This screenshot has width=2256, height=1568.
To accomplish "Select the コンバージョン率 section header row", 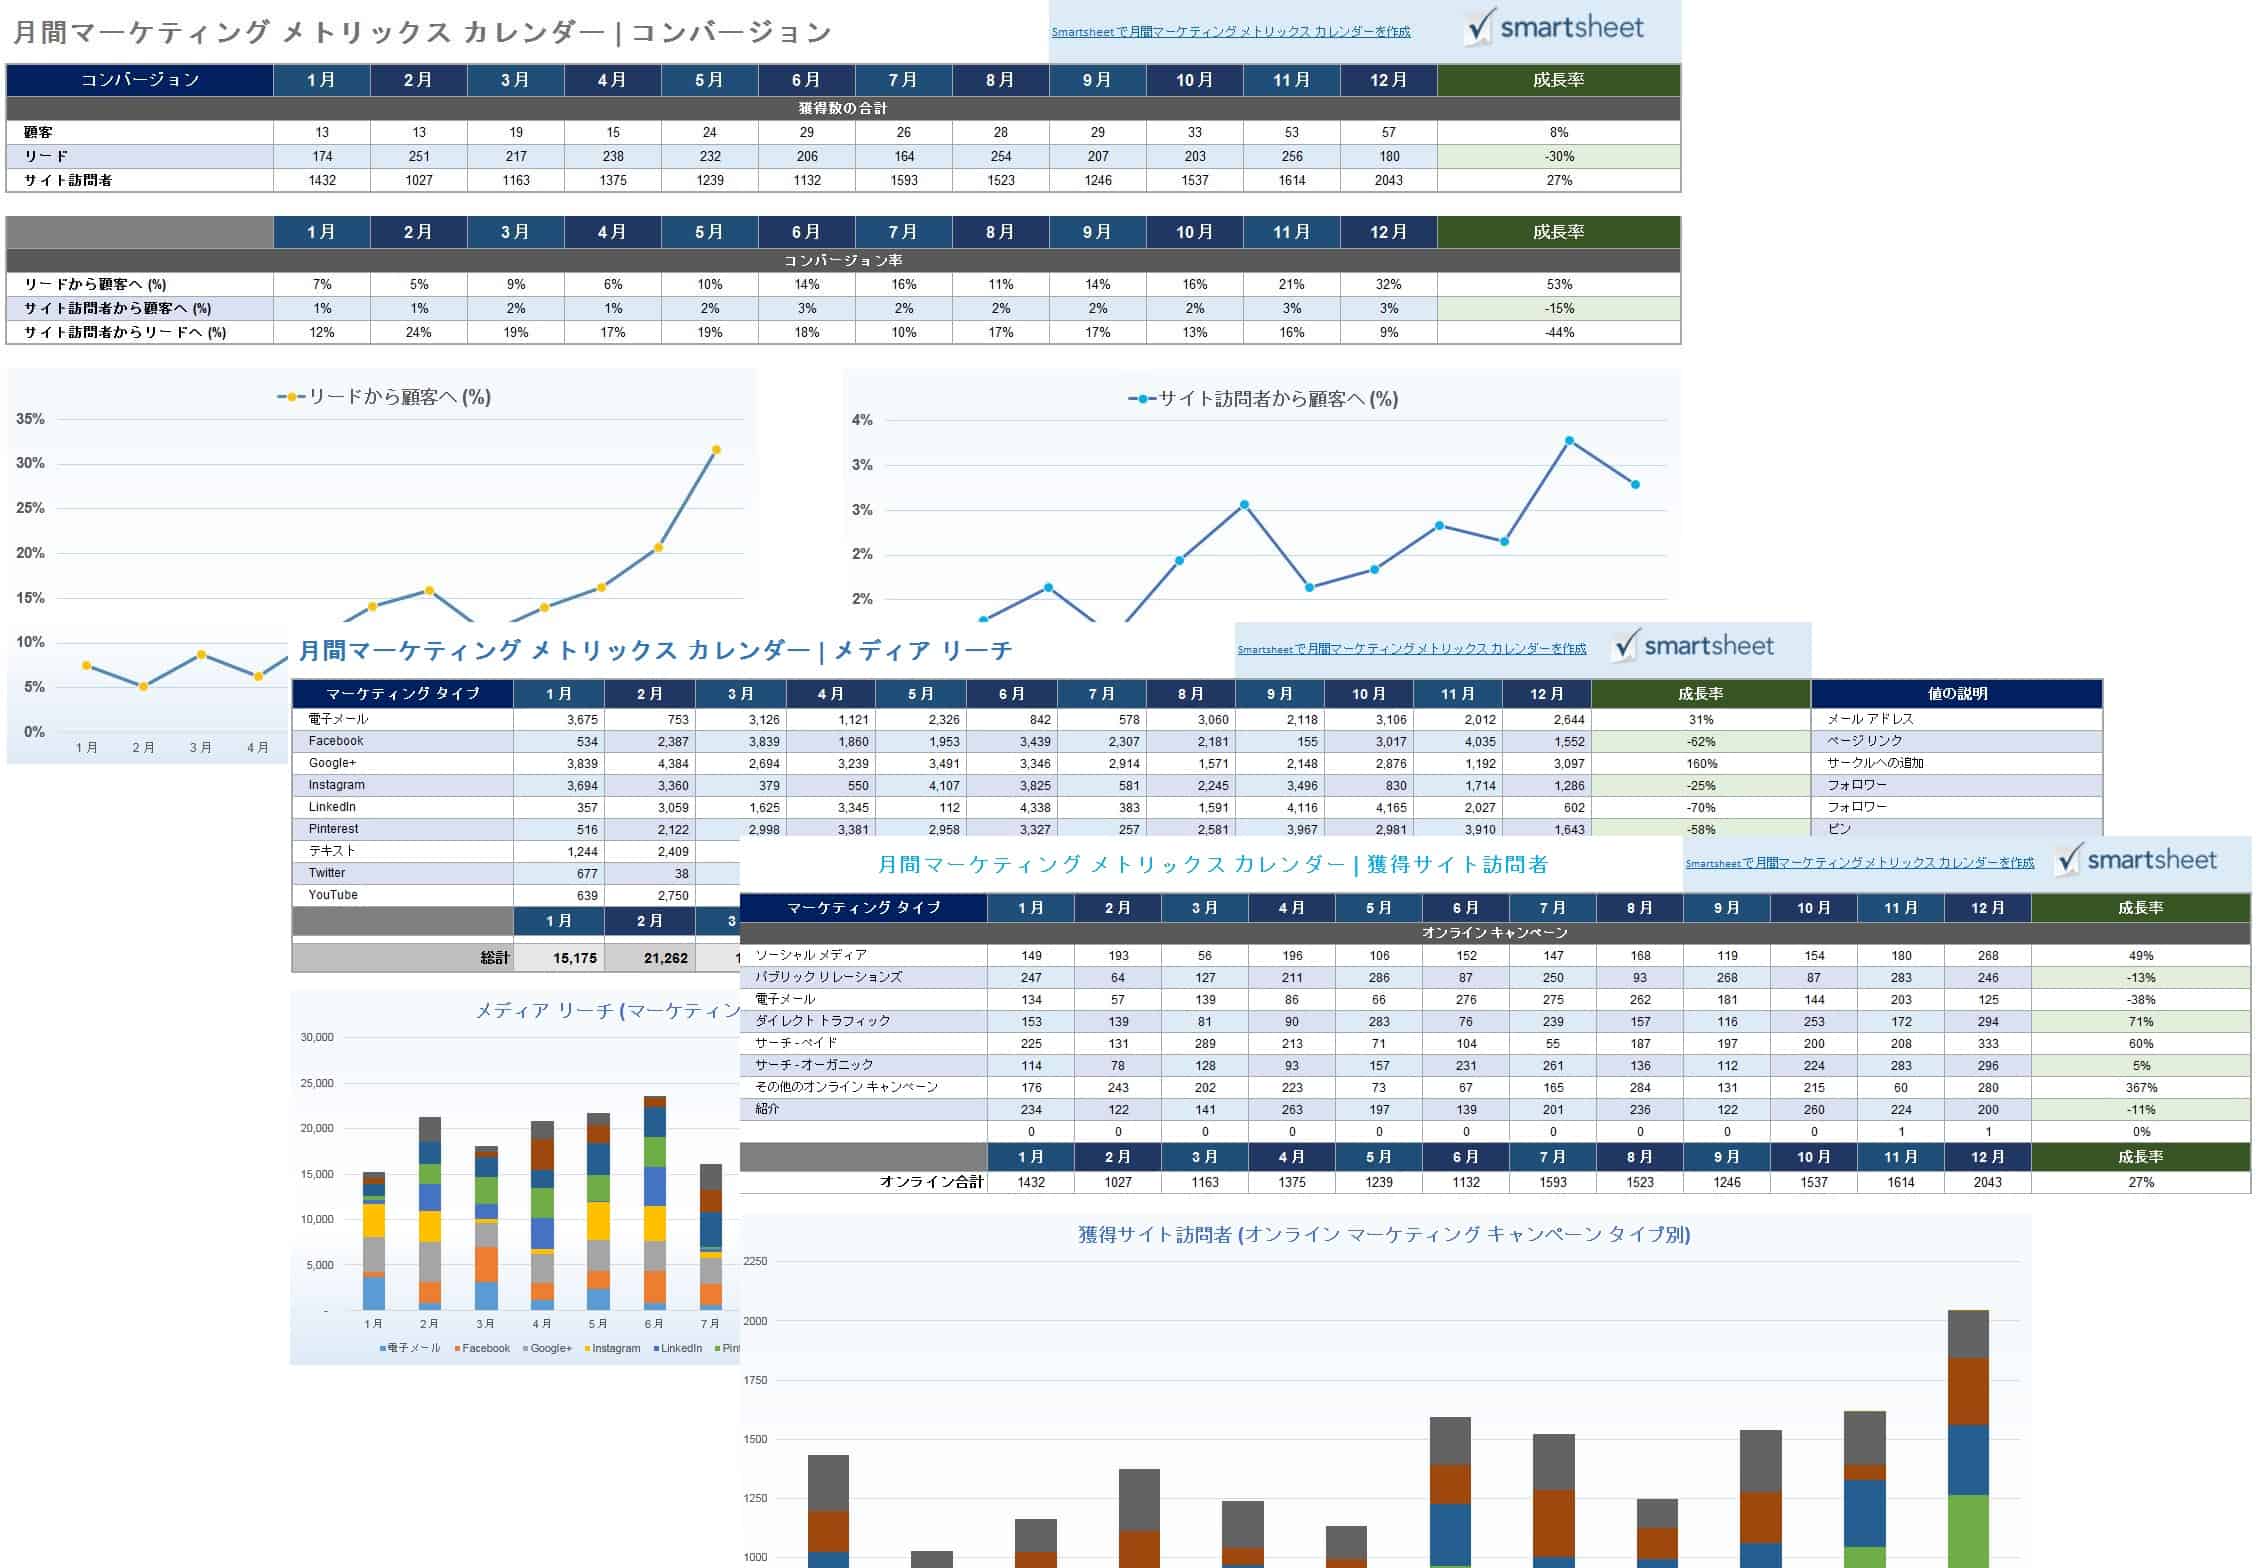I will [x=843, y=260].
